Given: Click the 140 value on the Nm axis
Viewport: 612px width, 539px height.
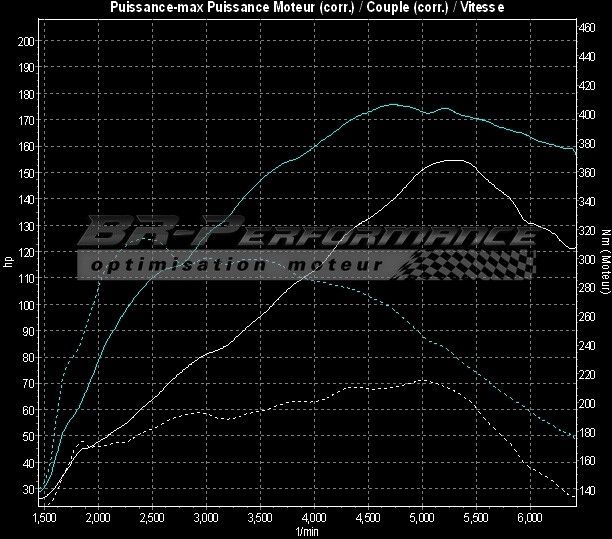Looking at the screenshot, I should pos(588,489).
